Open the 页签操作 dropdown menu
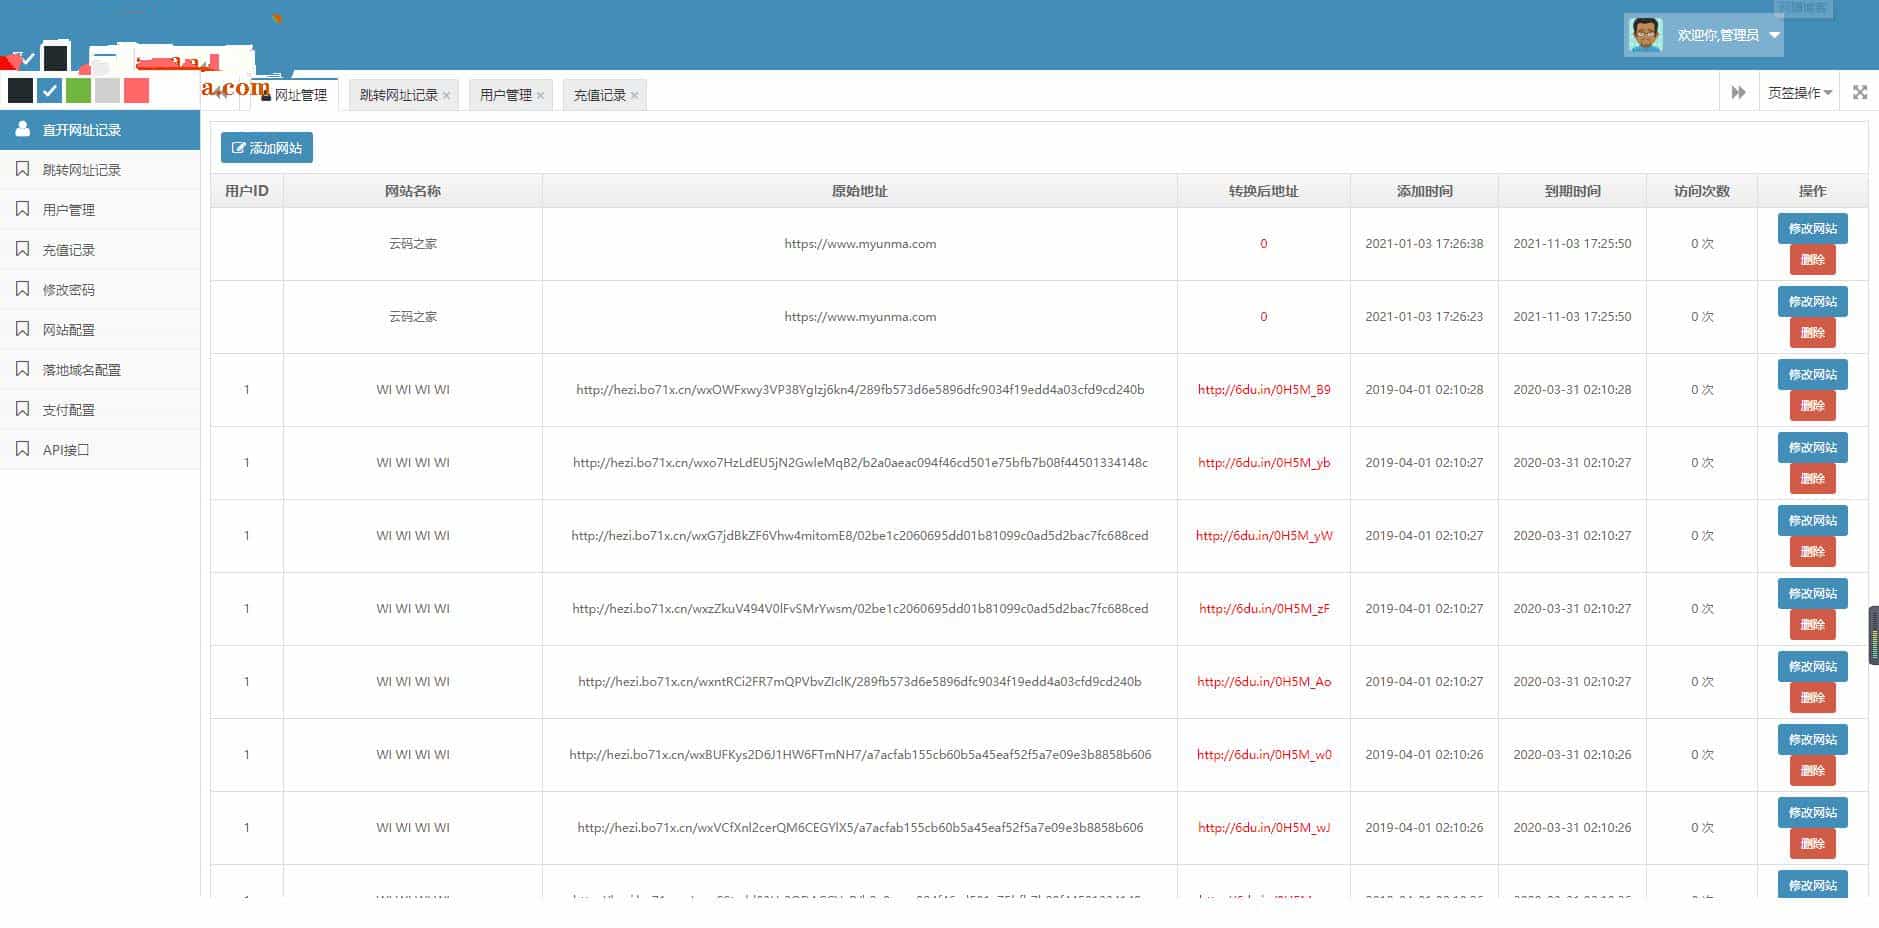The width and height of the screenshot is (1879, 928). [x=1796, y=91]
